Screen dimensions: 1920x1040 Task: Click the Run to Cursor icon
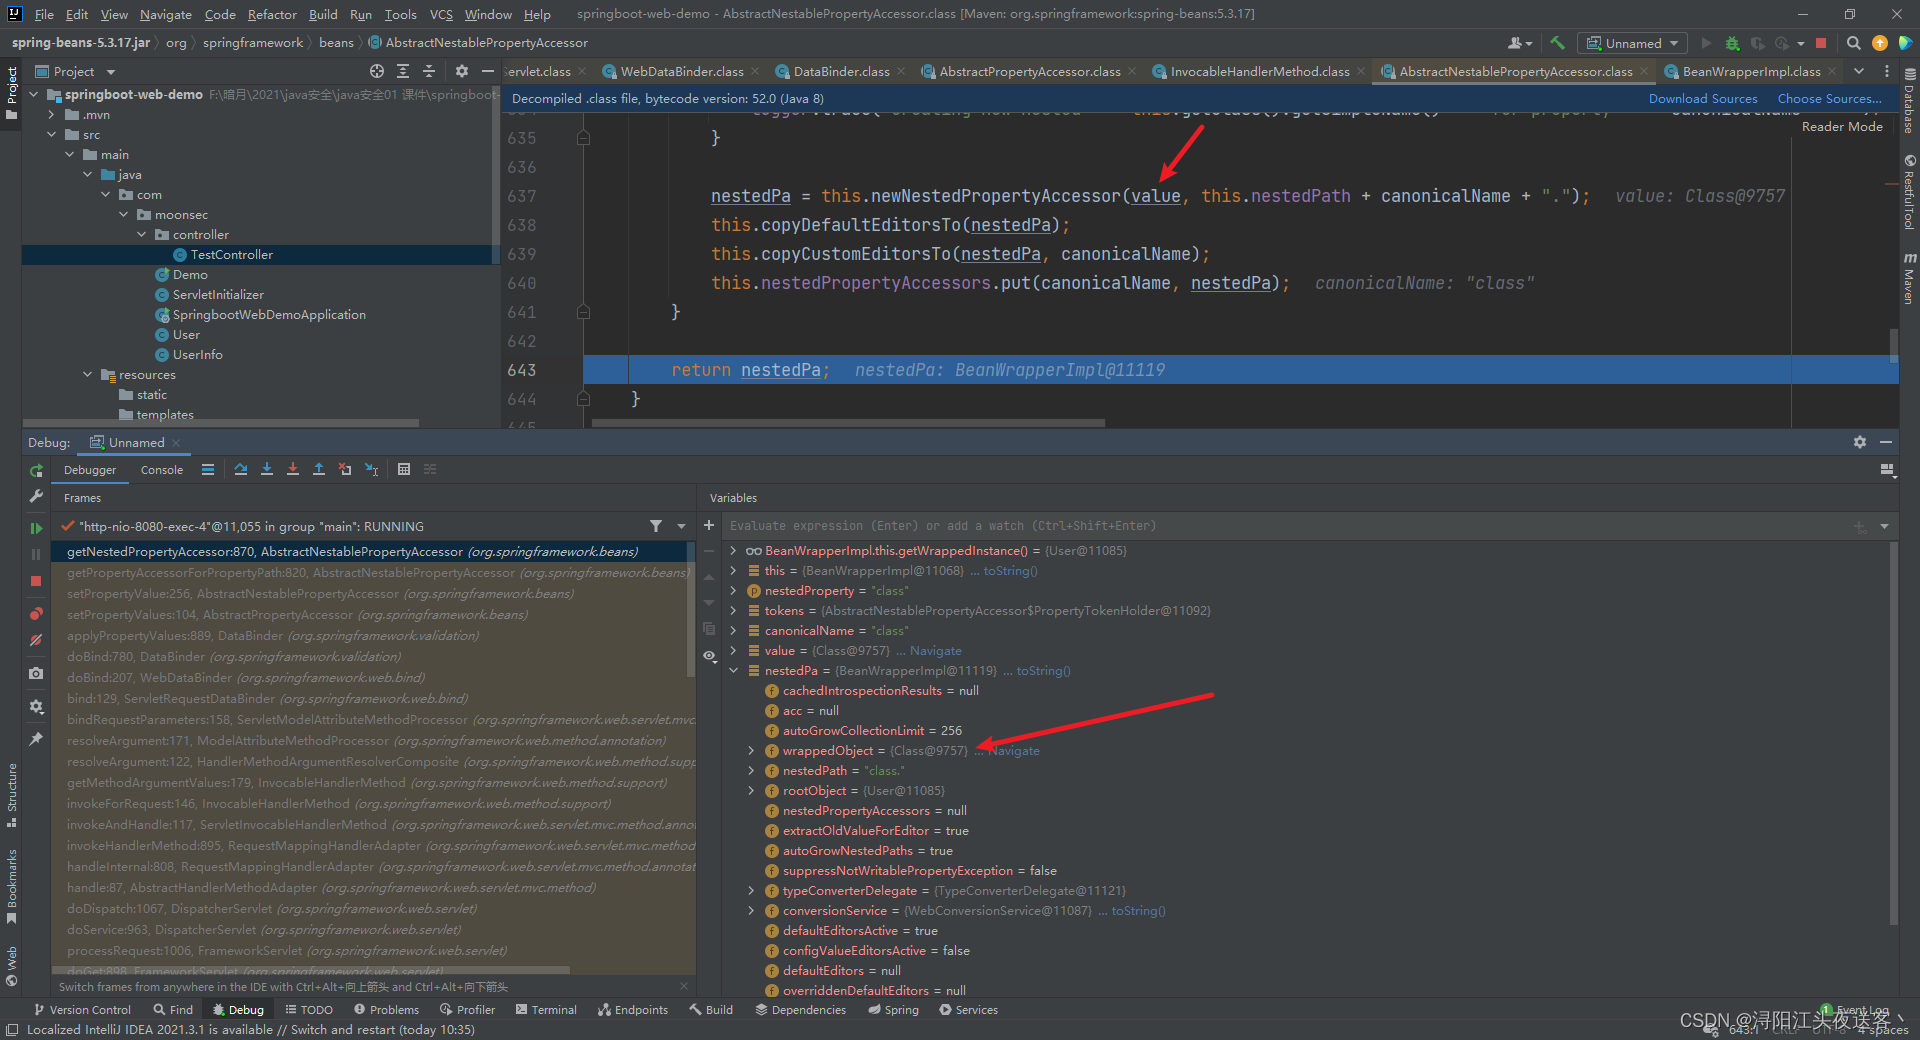pyautogui.click(x=371, y=469)
